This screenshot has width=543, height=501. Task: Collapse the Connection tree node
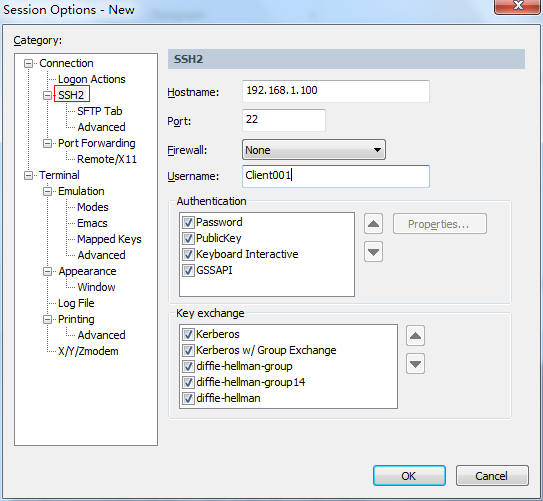click(28, 63)
